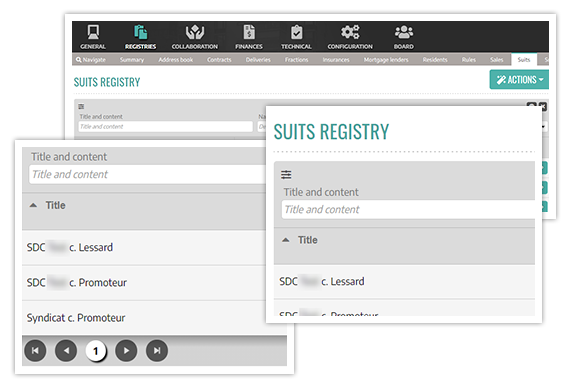
Task: Select the Suits tab
Action: [x=524, y=60]
